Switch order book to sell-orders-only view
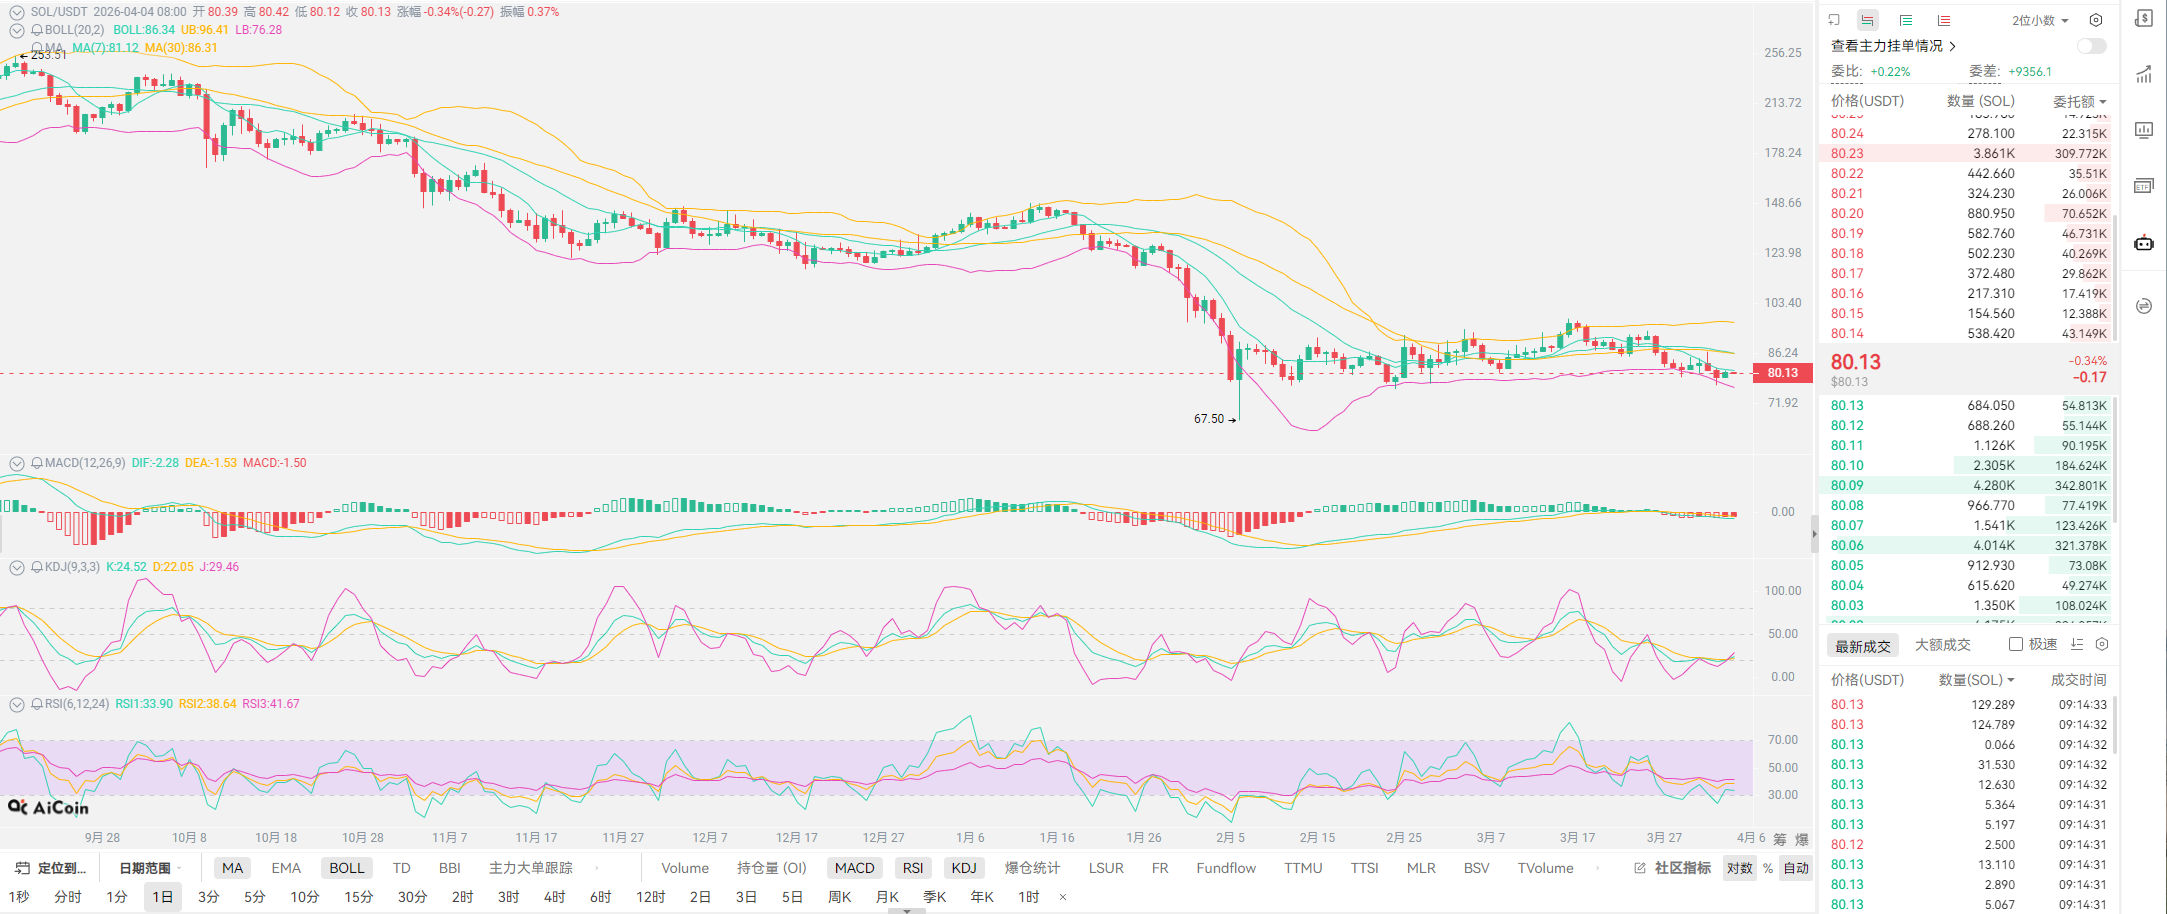 pyautogui.click(x=1943, y=20)
